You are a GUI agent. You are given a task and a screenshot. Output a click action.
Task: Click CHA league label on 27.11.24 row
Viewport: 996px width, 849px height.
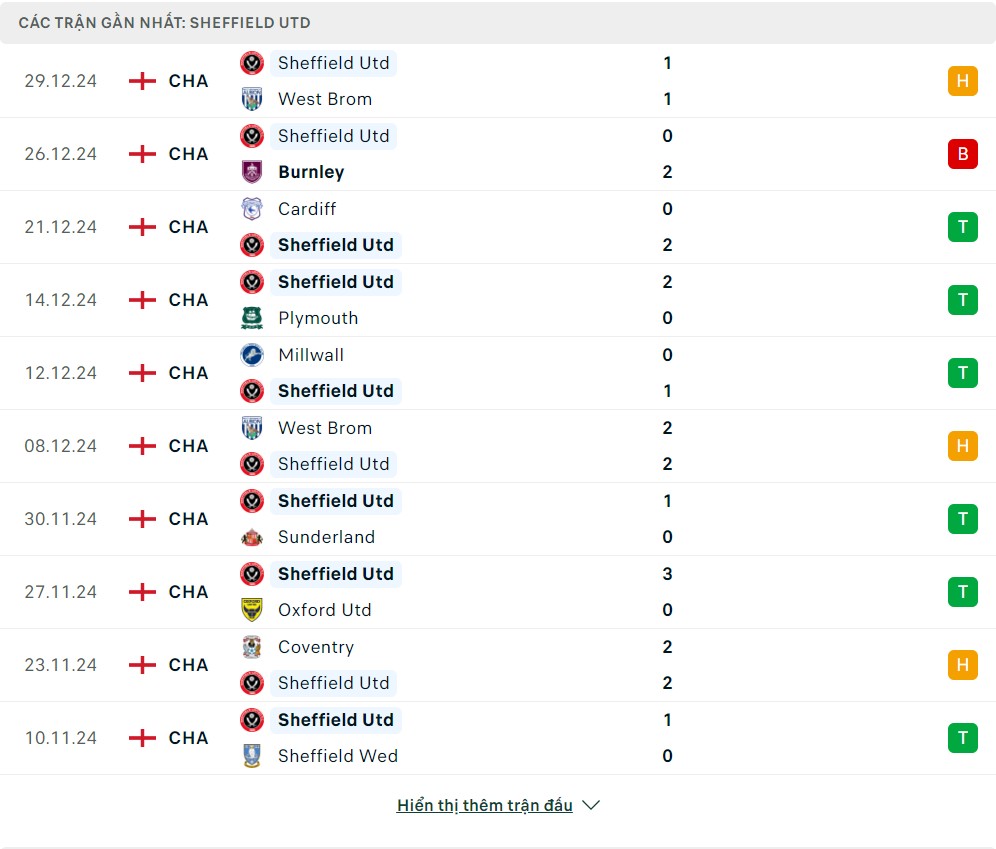189,592
